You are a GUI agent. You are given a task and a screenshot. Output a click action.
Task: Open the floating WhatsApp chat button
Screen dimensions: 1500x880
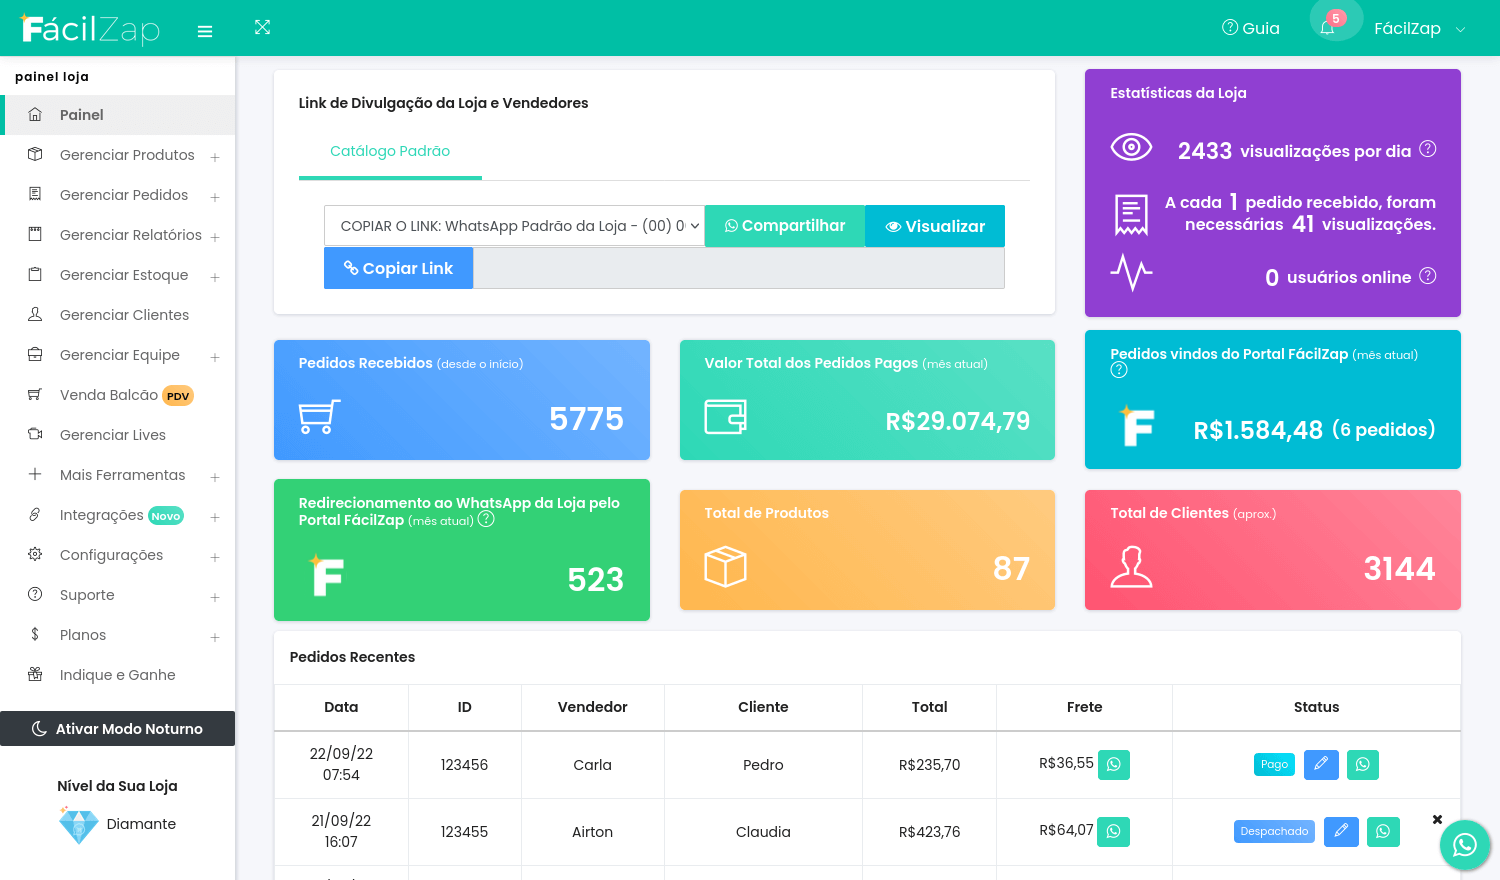point(1465,845)
